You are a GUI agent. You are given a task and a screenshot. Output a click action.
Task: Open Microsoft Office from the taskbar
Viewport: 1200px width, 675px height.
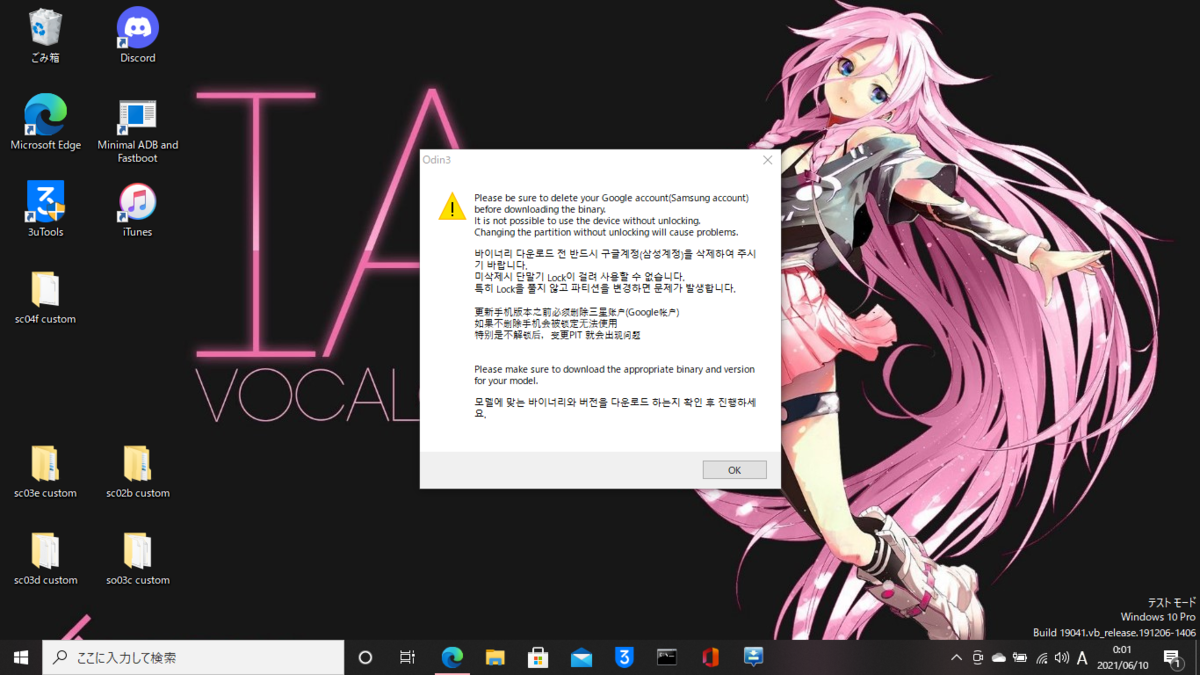coord(710,657)
